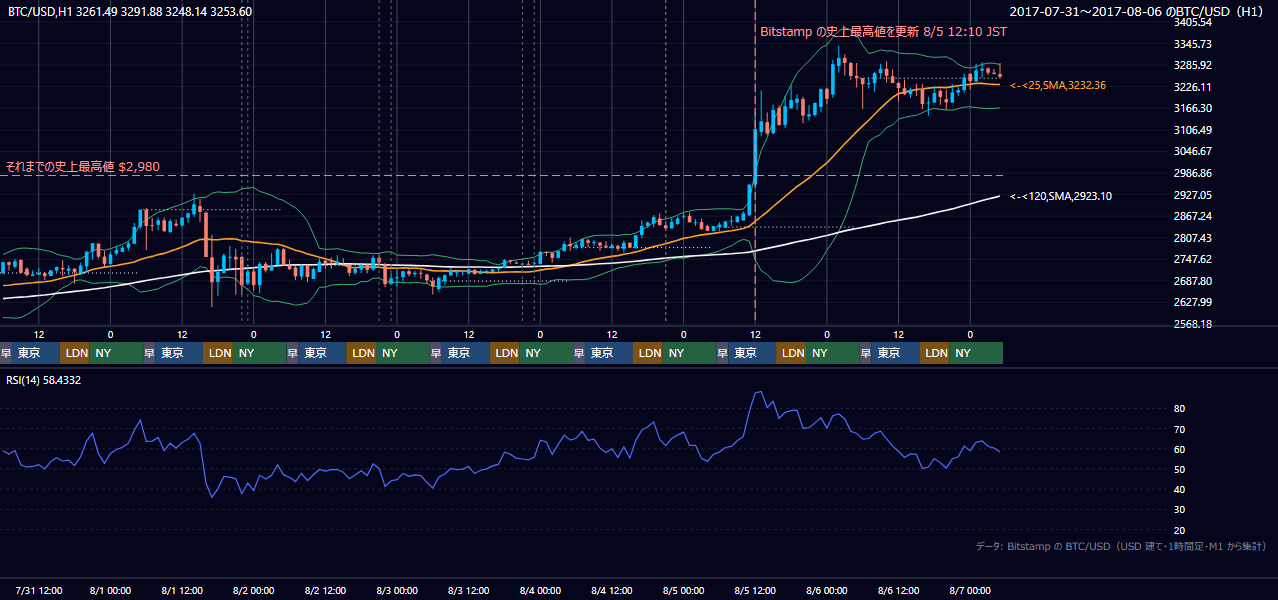Click the Bitstamp 史上最高値を更新 annotation

pyautogui.click(x=884, y=31)
